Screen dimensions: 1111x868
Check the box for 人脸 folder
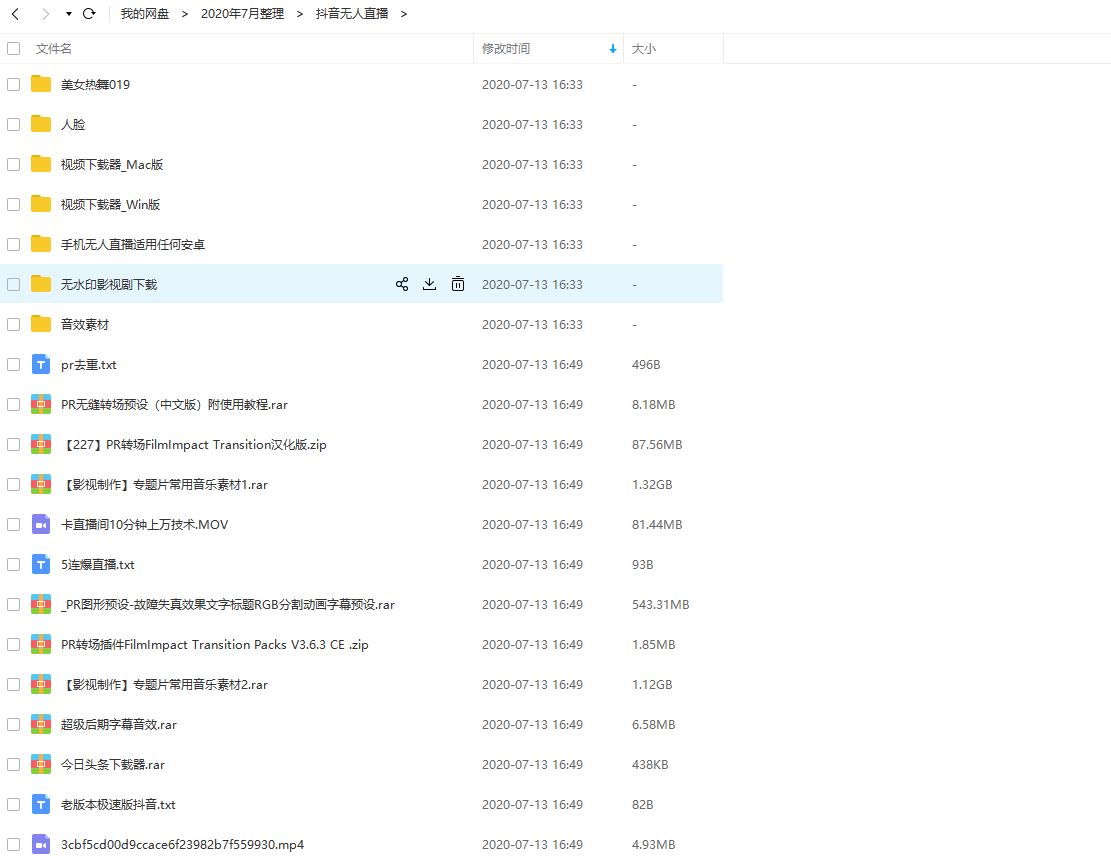pyautogui.click(x=13, y=124)
